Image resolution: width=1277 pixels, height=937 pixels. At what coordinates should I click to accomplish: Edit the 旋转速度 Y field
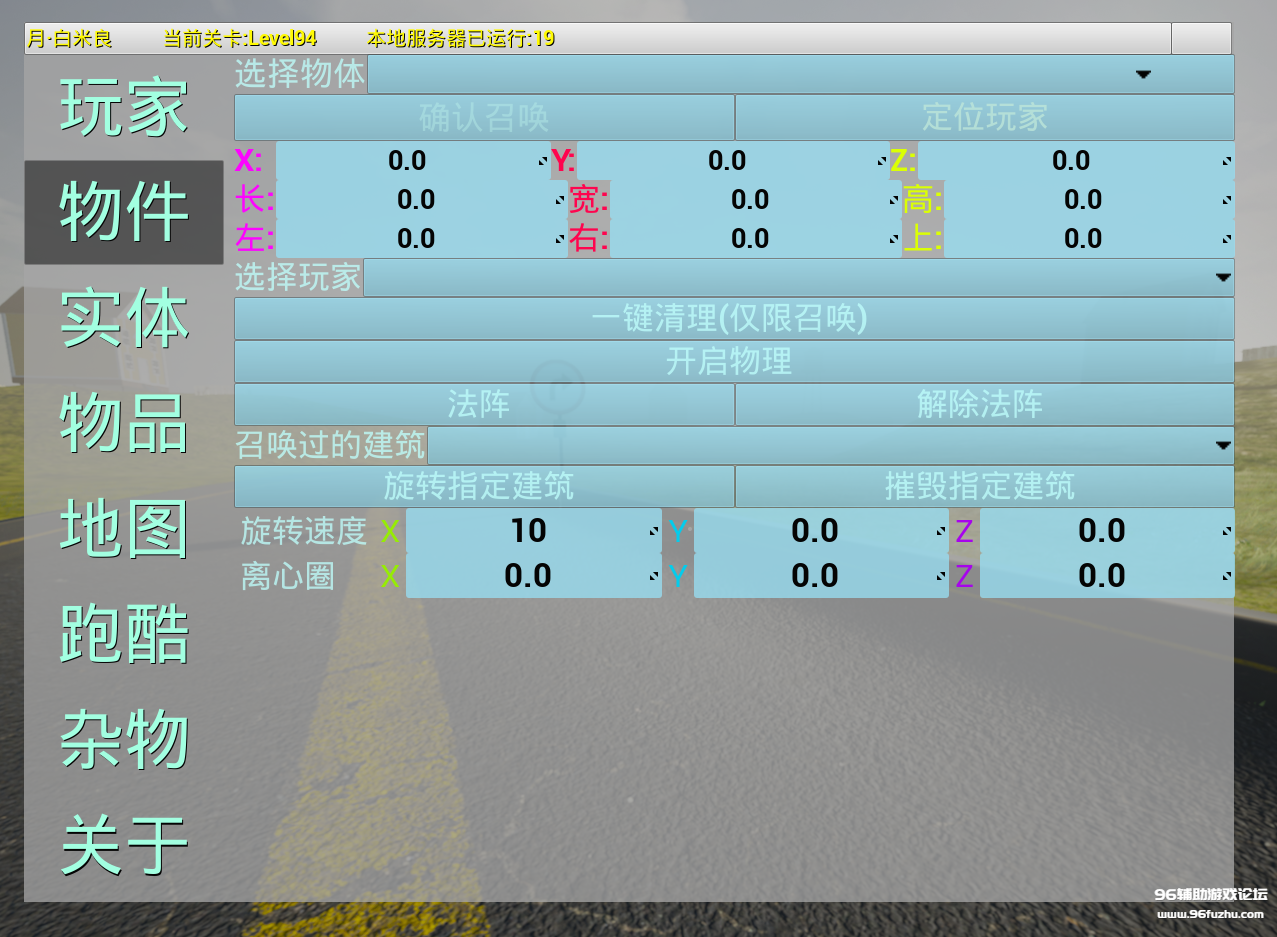point(820,531)
